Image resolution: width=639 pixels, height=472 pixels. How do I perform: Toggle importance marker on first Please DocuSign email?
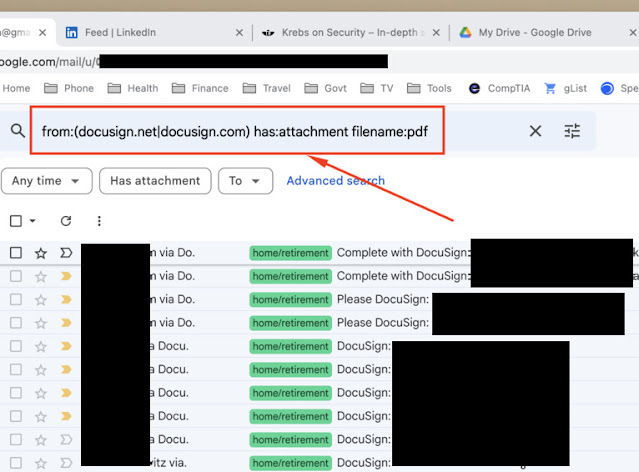66,300
